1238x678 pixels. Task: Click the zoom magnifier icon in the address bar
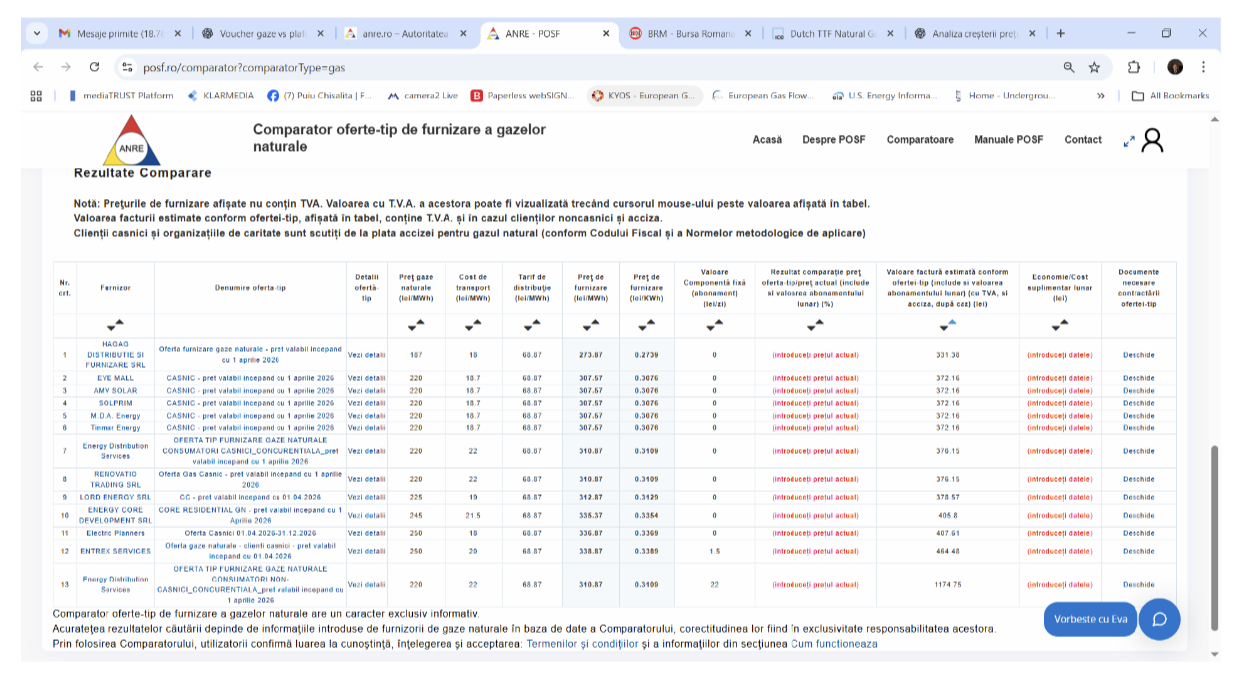coord(1069,67)
